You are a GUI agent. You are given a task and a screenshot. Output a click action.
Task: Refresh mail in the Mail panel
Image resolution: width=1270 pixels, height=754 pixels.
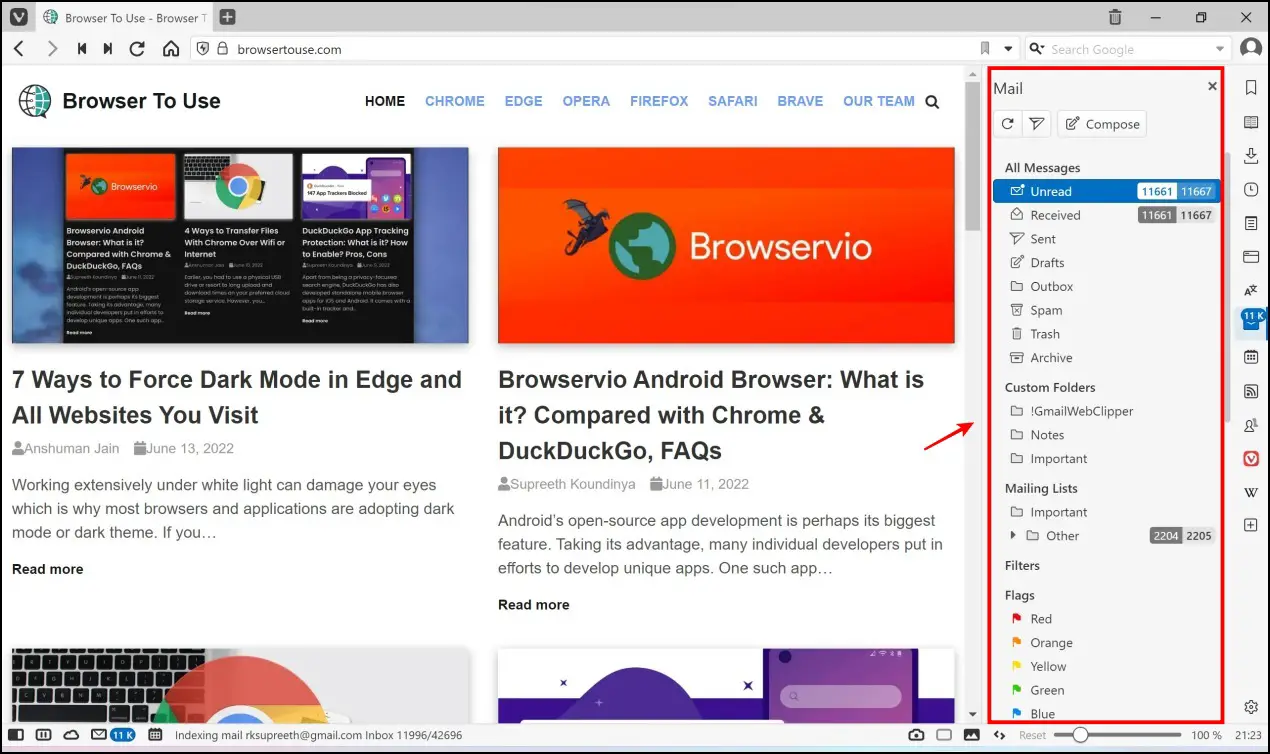pyautogui.click(x=1008, y=124)
